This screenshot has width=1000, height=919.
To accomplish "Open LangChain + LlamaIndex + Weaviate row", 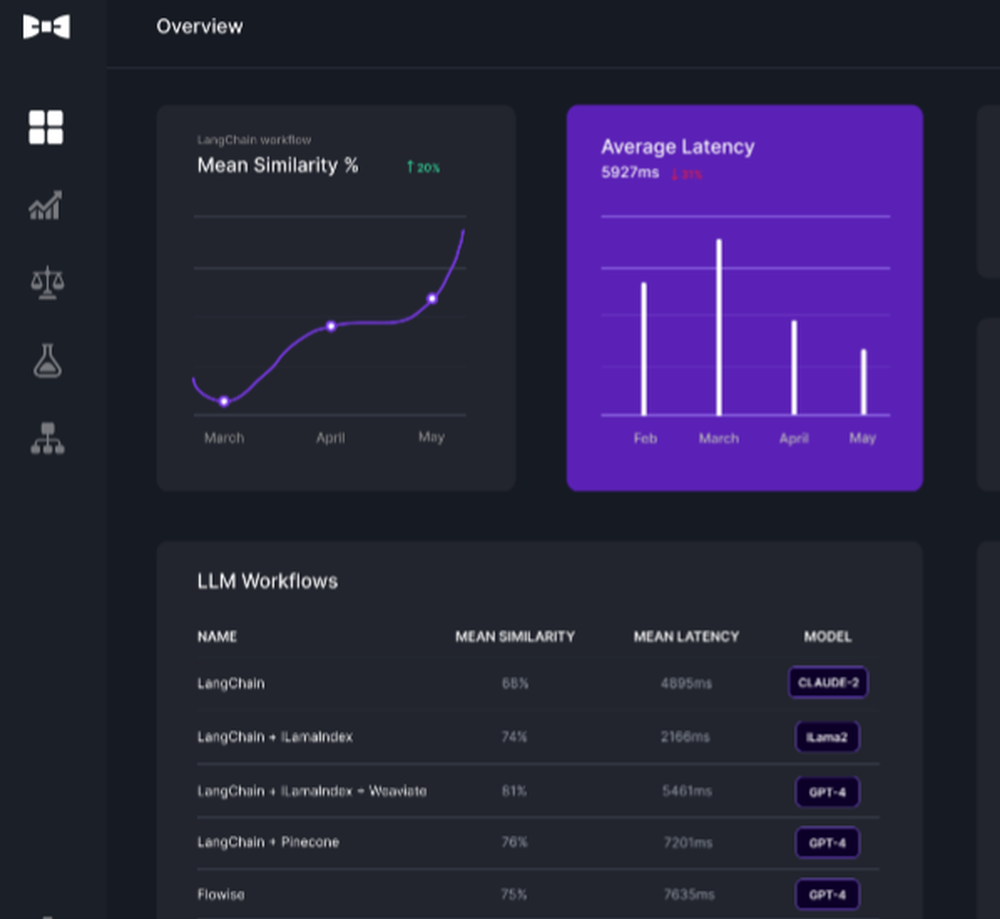I will [x=538, y=791].
